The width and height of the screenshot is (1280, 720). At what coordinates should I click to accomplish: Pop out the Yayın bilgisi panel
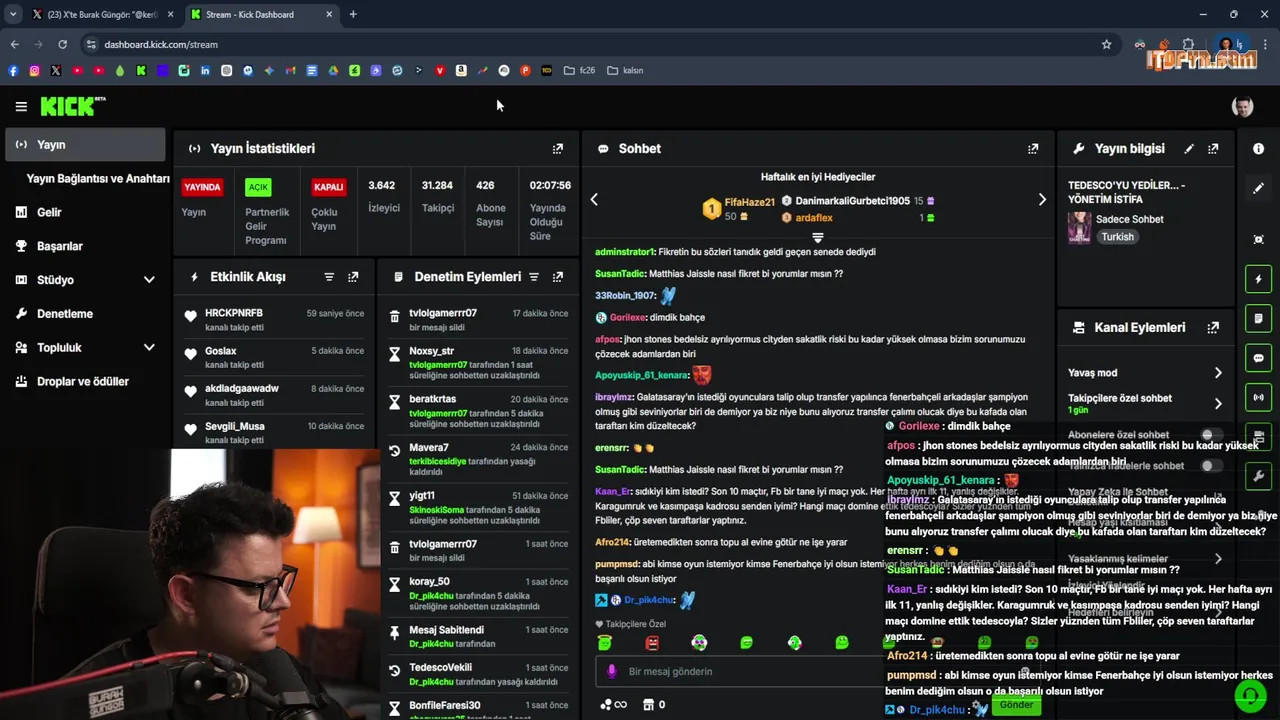[x=1213, y=149]
